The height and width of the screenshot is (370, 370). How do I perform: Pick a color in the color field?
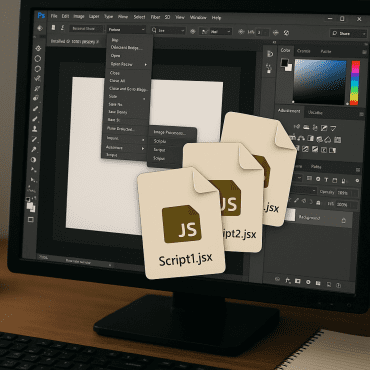320,81
